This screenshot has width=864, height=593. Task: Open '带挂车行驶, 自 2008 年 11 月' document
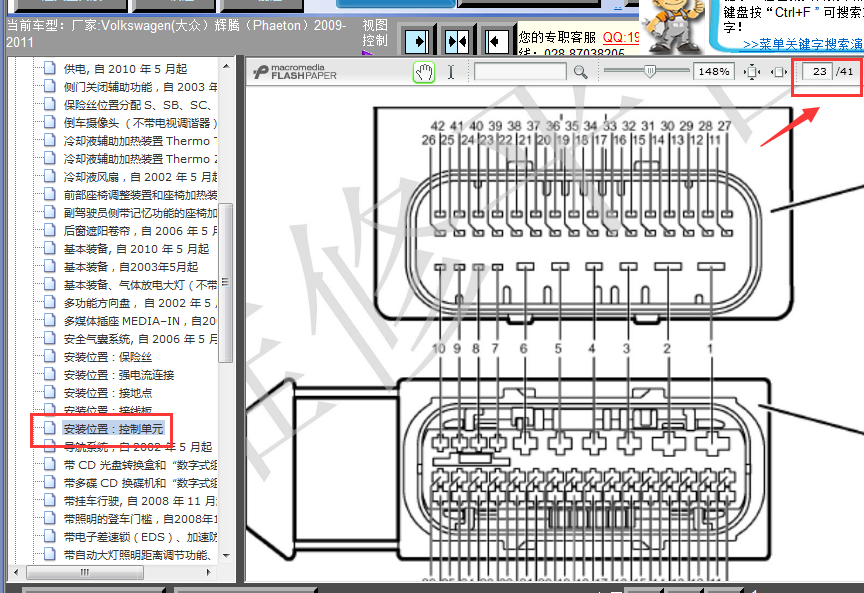141,501
